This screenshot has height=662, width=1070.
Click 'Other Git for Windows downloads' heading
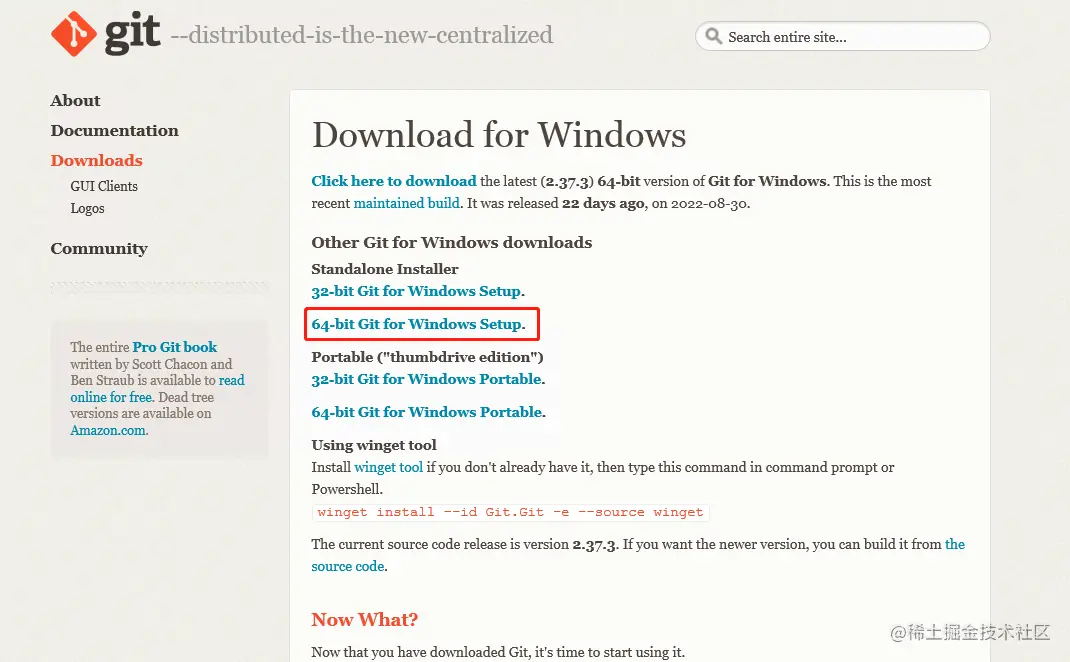point(452,242)
